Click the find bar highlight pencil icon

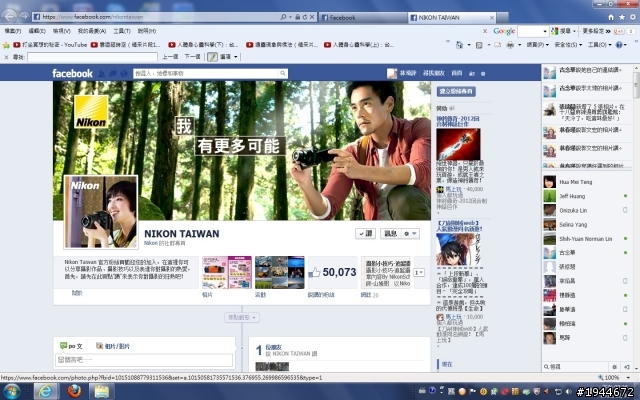[212, 57]
